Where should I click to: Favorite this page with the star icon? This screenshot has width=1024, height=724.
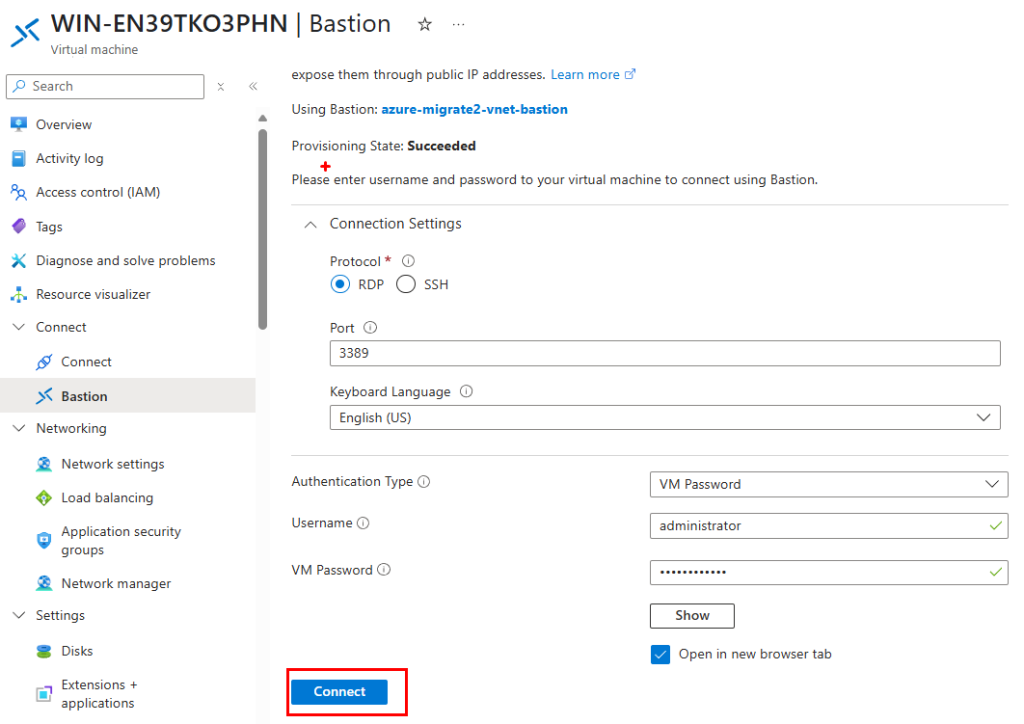click(425, 25)
